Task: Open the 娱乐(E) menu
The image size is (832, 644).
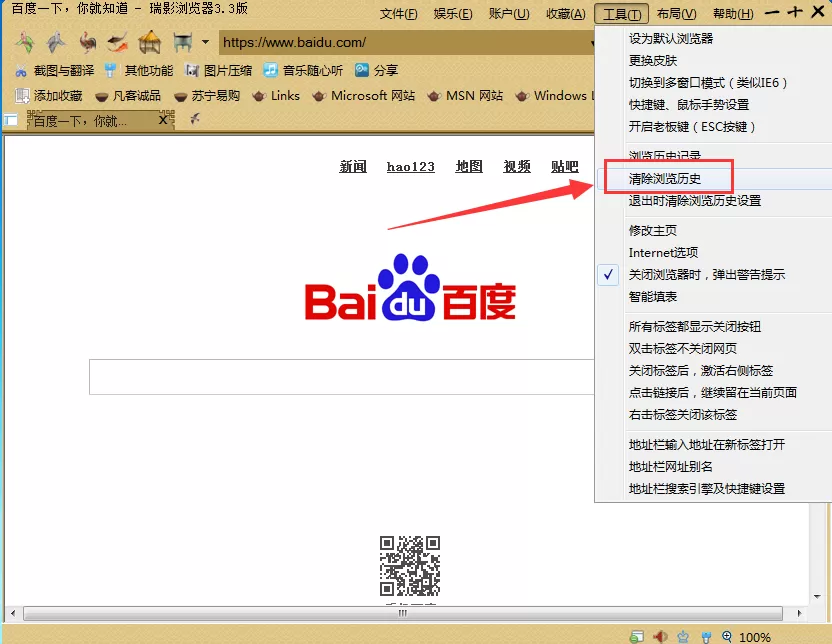Action: coord(453,14)
